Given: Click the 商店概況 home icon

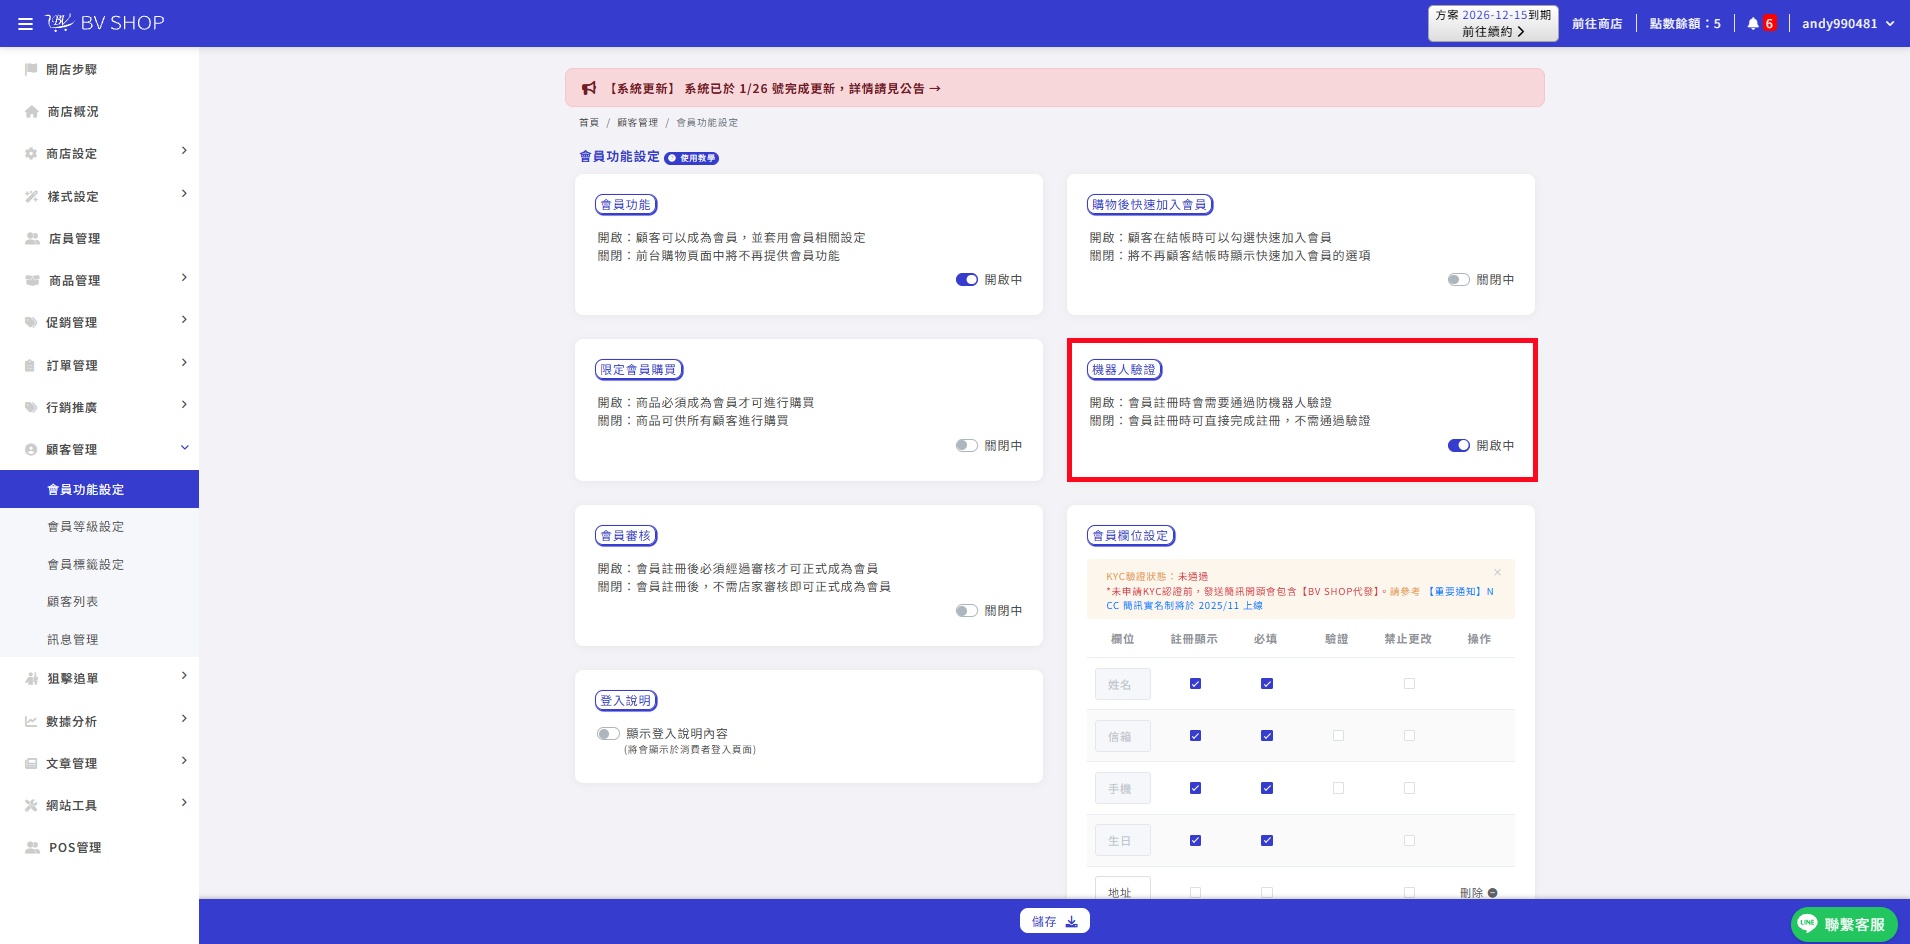Looking at the screenshot, I should tap(31, 112).
